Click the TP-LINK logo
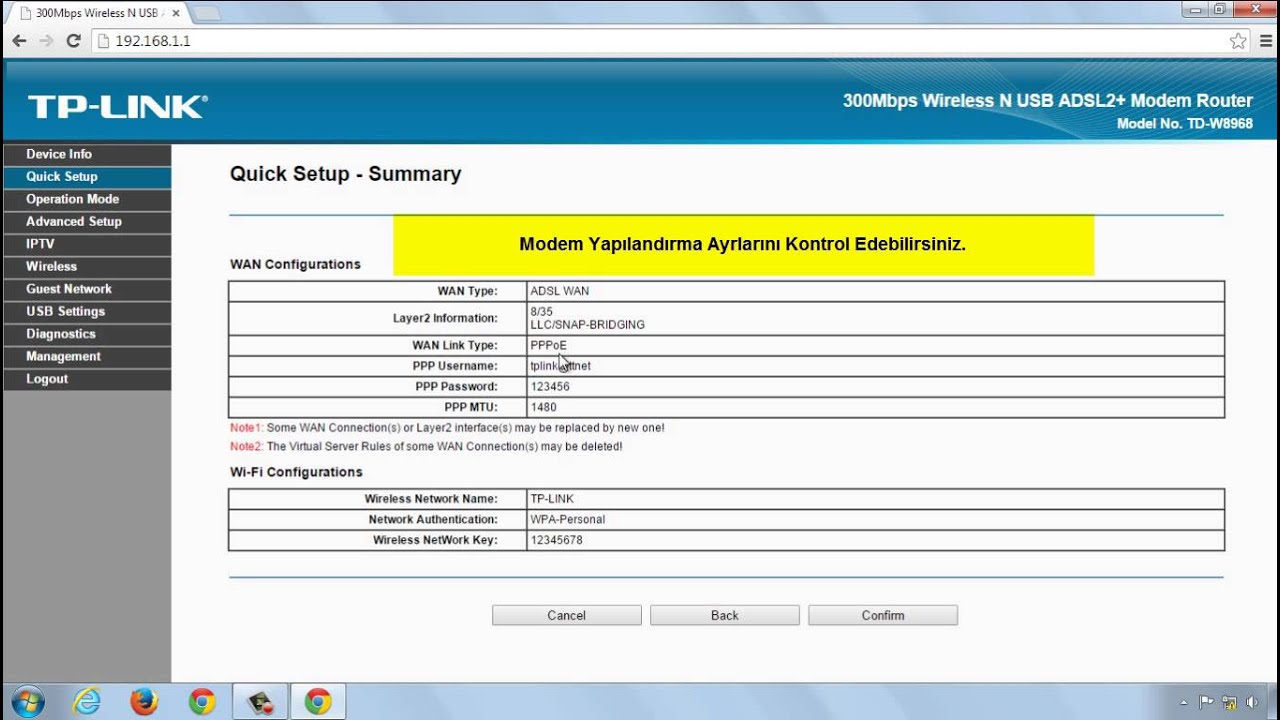 118,107
